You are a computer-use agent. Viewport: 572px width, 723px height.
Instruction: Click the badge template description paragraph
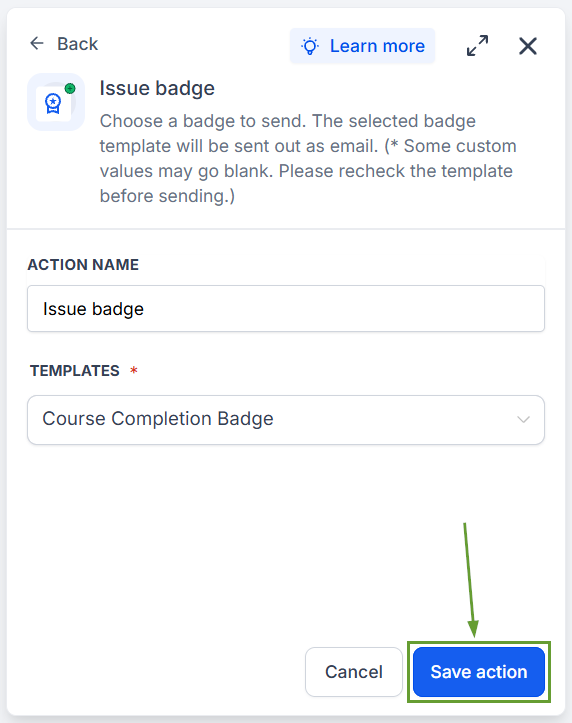point(308,158)
